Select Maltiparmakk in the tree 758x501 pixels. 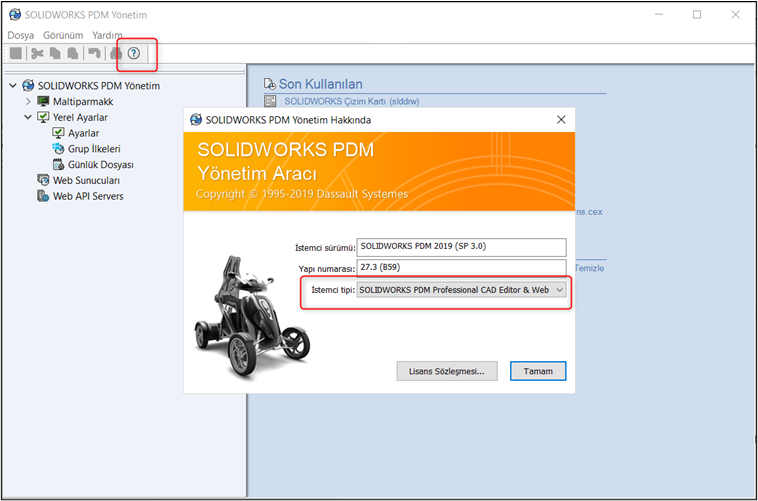coord(83,102)
